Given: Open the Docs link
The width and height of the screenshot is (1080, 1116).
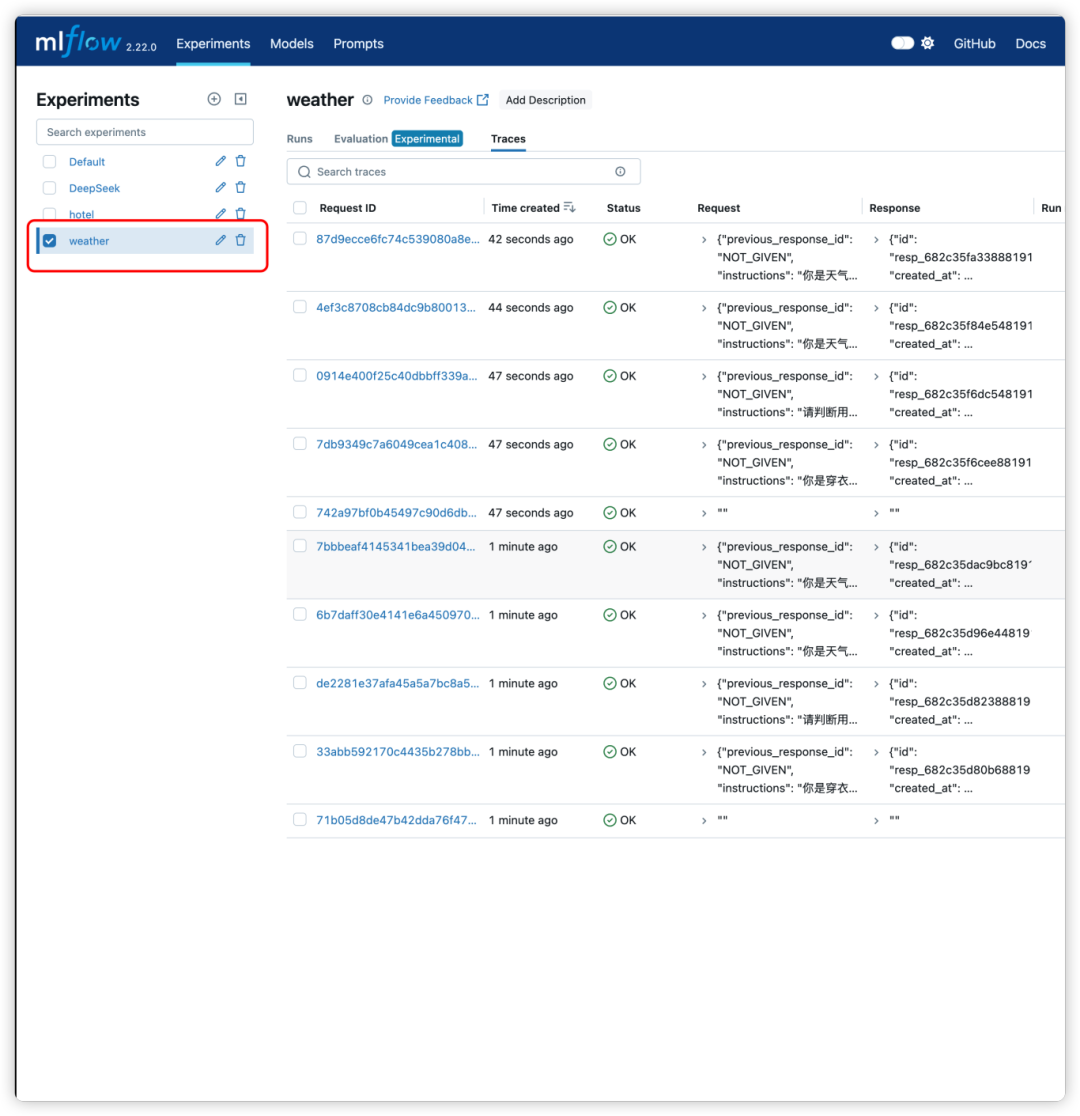Looking at the screenshot, I should (x=1030, y=43).
